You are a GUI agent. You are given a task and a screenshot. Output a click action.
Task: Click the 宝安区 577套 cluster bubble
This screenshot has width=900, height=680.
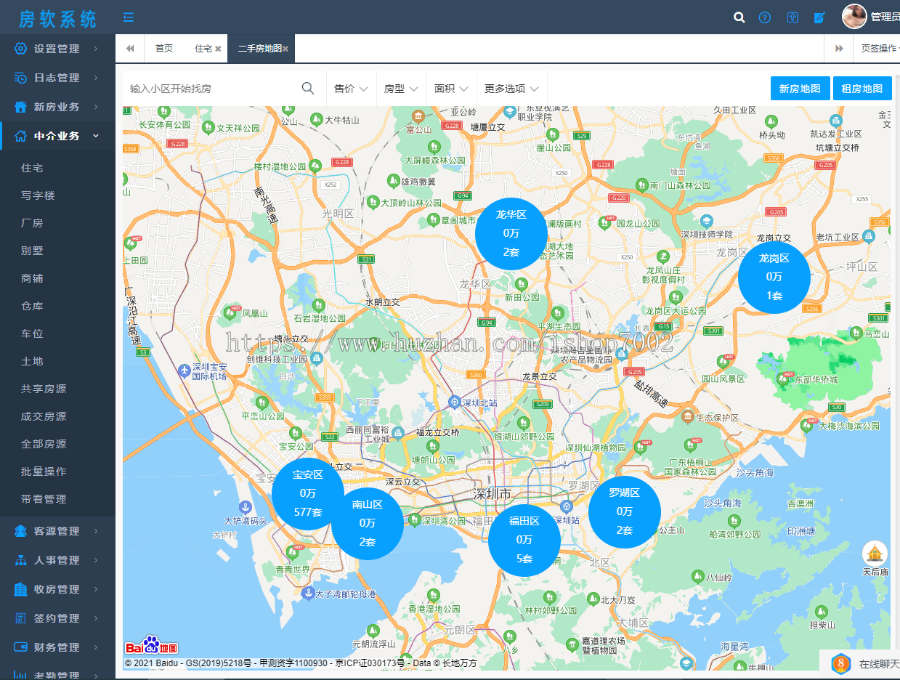(308, 494)
